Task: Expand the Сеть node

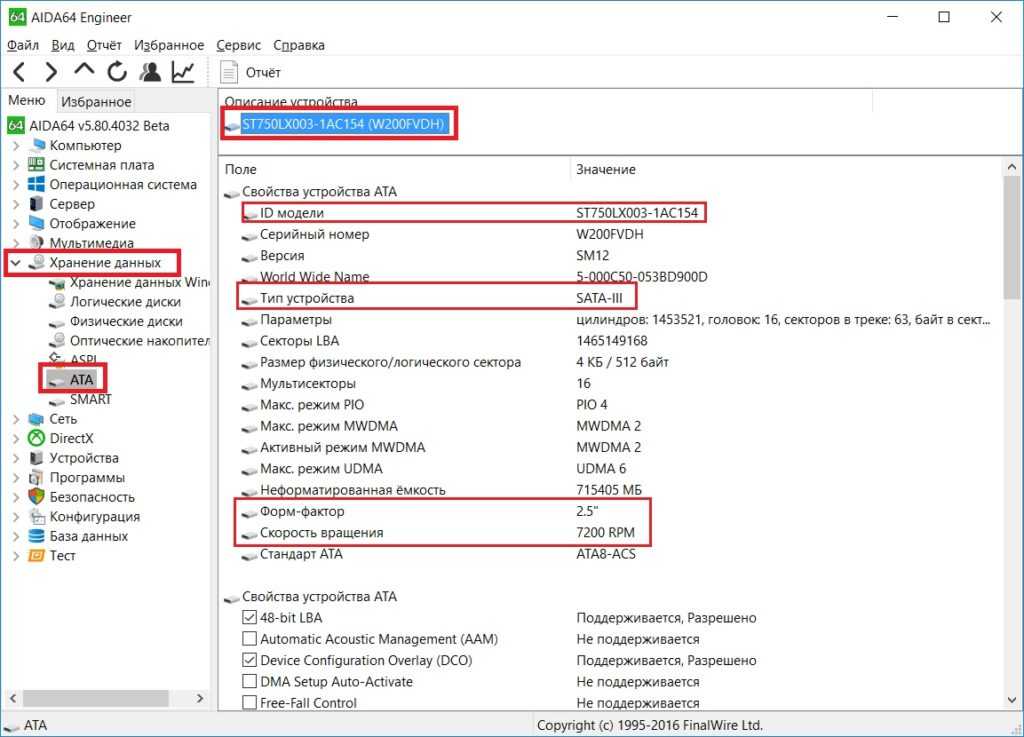Action: [16, 419]
